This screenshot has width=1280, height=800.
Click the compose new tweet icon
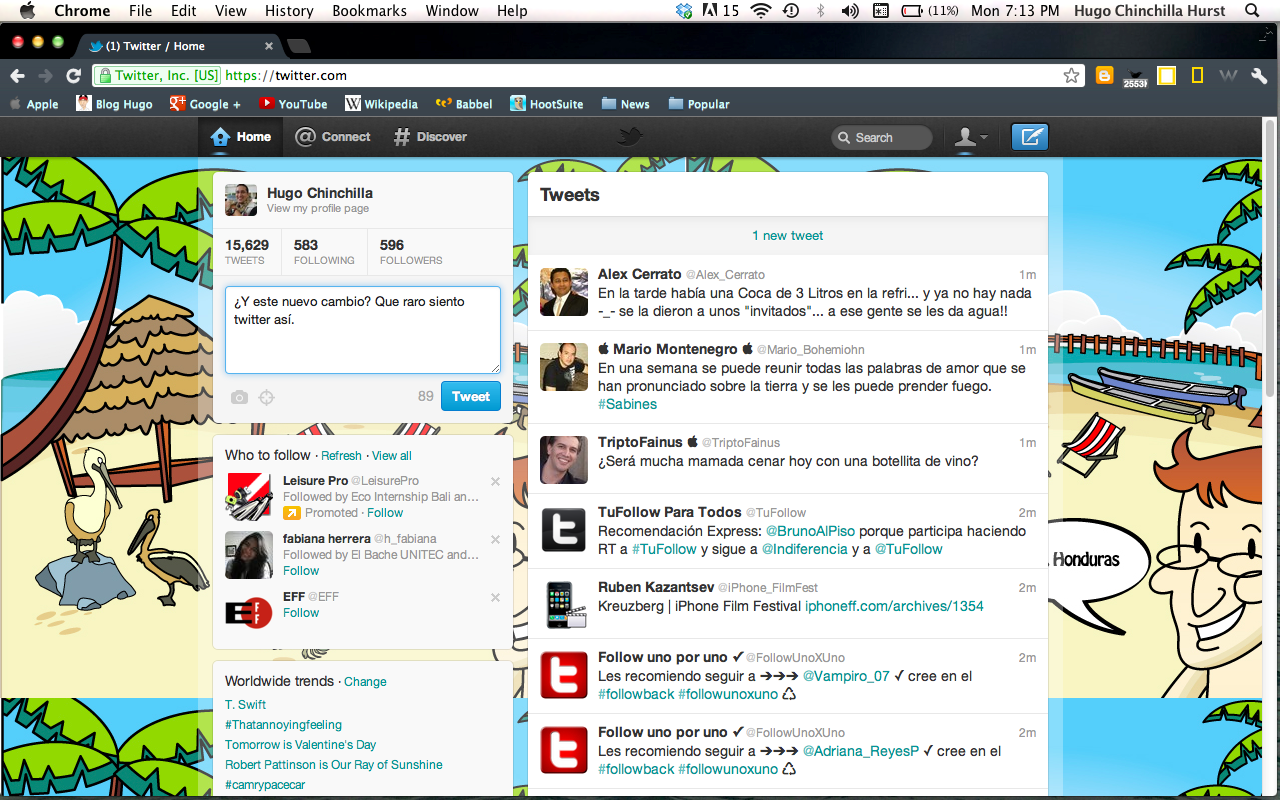[1029, 137]
